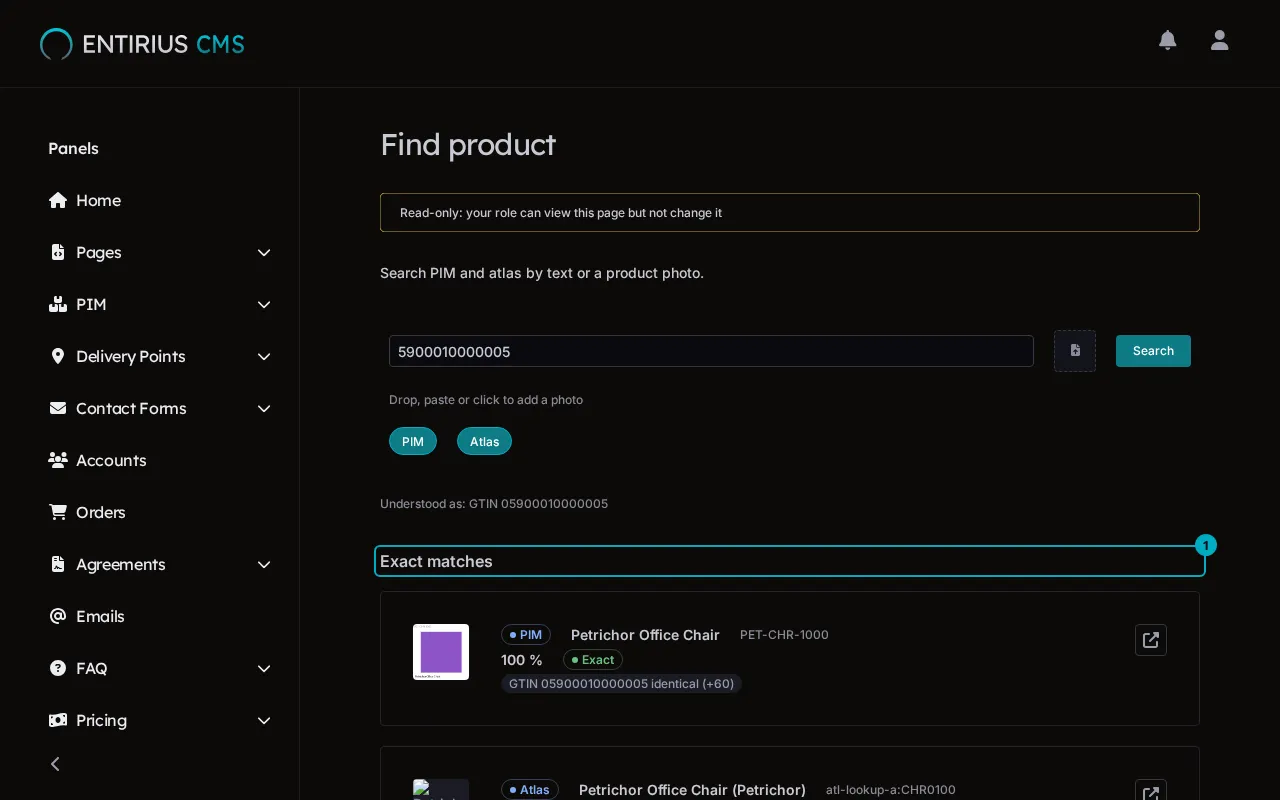Toggle the Atlas source filter chip

pyautogui.click(x=484, y=441)
